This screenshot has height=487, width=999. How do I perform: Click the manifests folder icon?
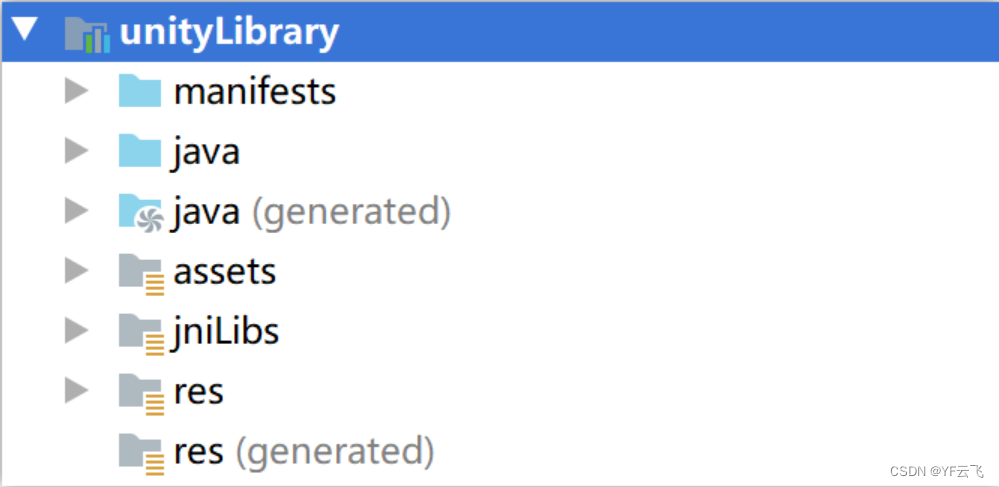pos(140,91)
